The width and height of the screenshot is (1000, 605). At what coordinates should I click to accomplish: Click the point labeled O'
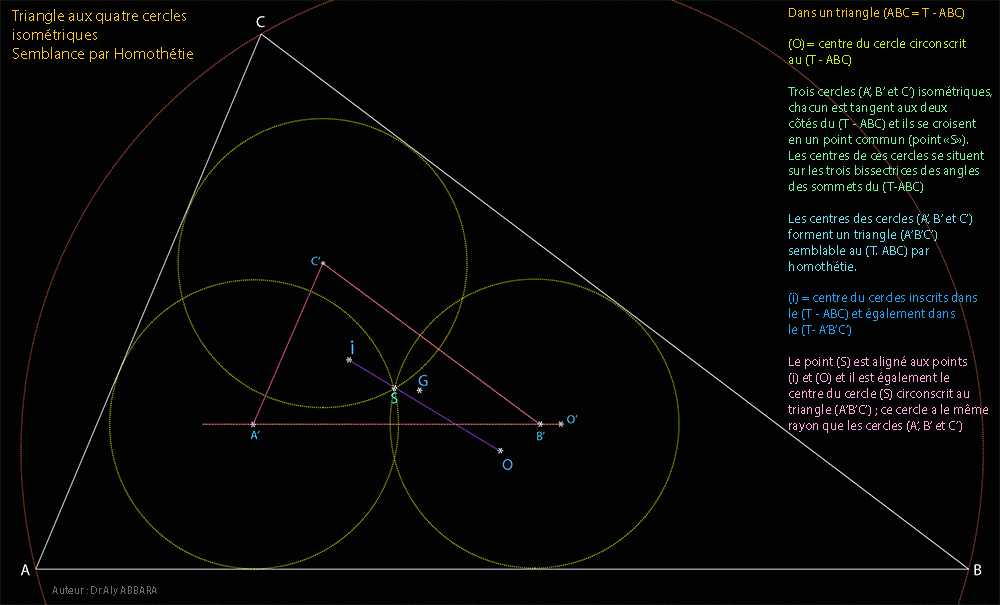tap(561, 424)
